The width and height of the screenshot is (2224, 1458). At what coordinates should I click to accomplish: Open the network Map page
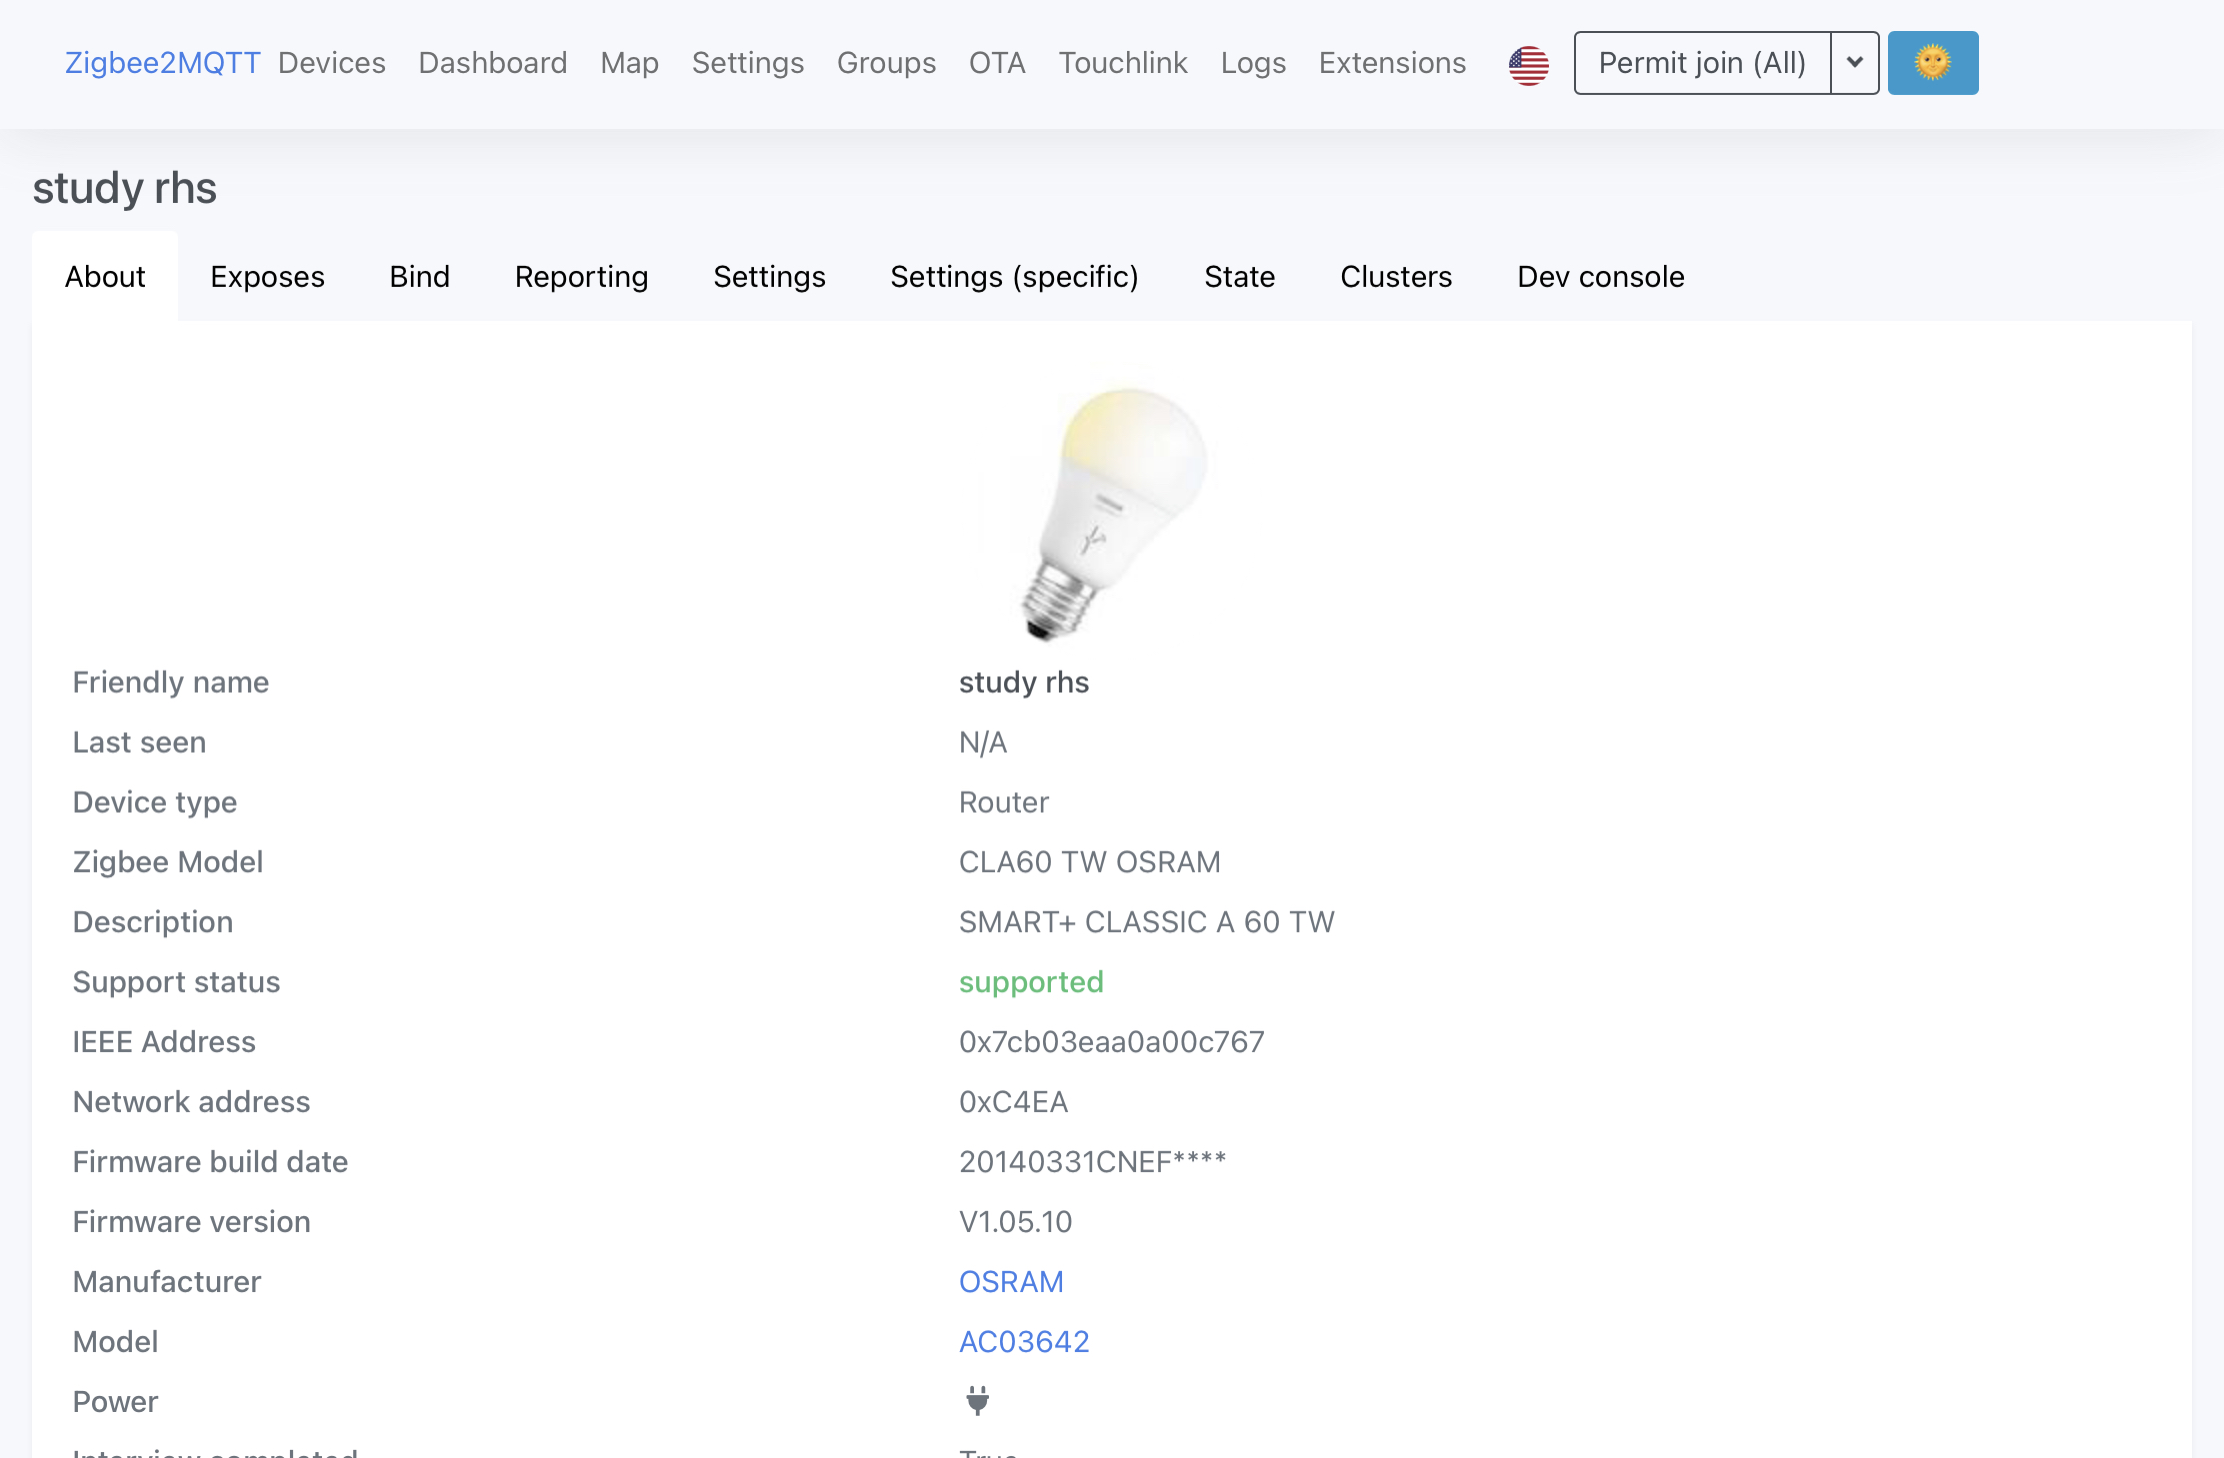click(629, 63)
